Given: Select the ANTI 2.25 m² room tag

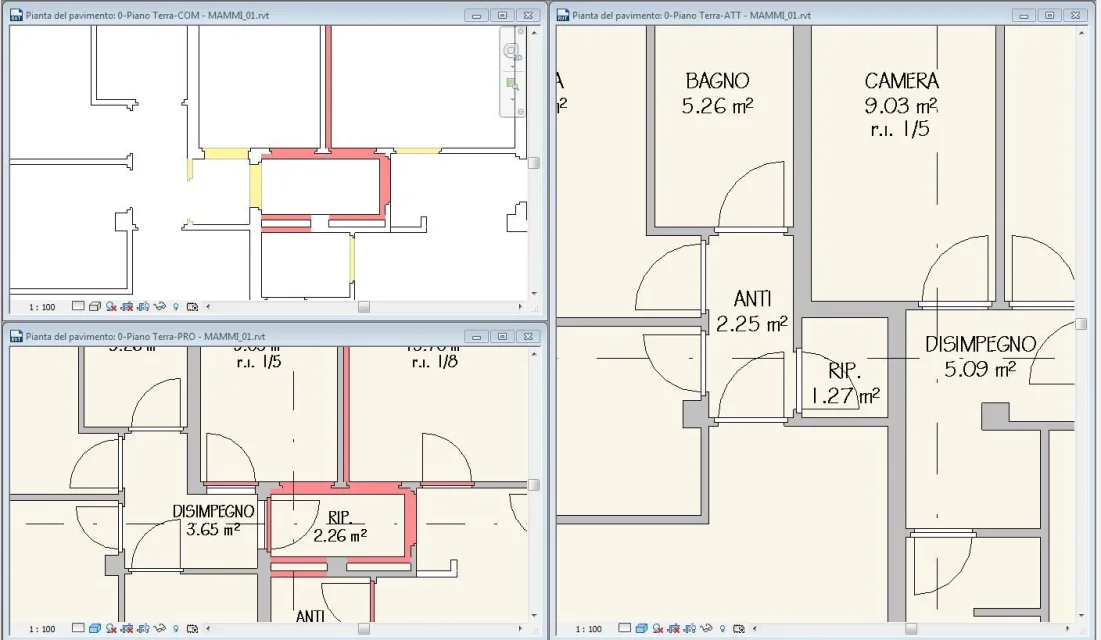Looking at the screenshot, I should click(x=751, y=311).
